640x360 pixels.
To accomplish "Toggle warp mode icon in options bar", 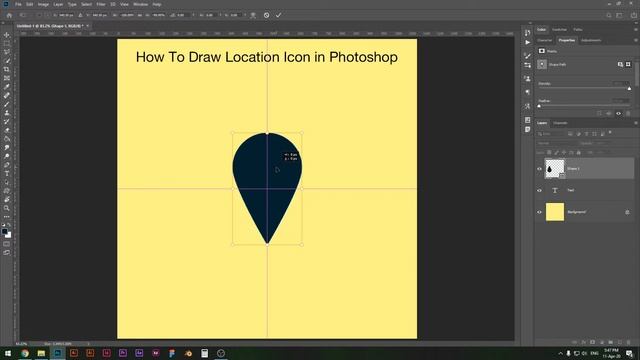I will (x=253, y=15).
